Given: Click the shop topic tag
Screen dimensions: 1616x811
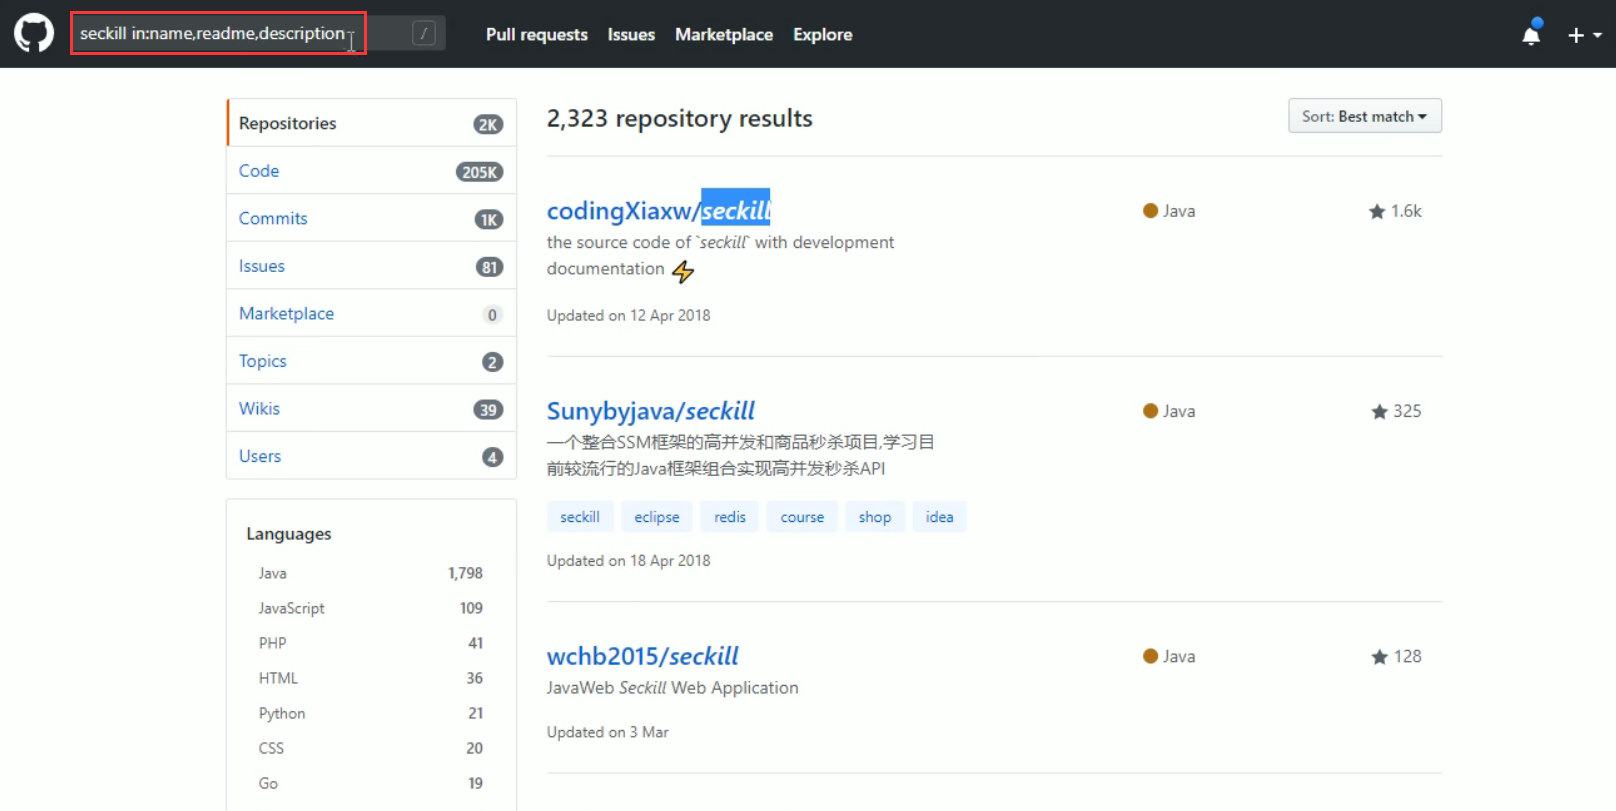Looking at the screenshot, I should 875,517.
